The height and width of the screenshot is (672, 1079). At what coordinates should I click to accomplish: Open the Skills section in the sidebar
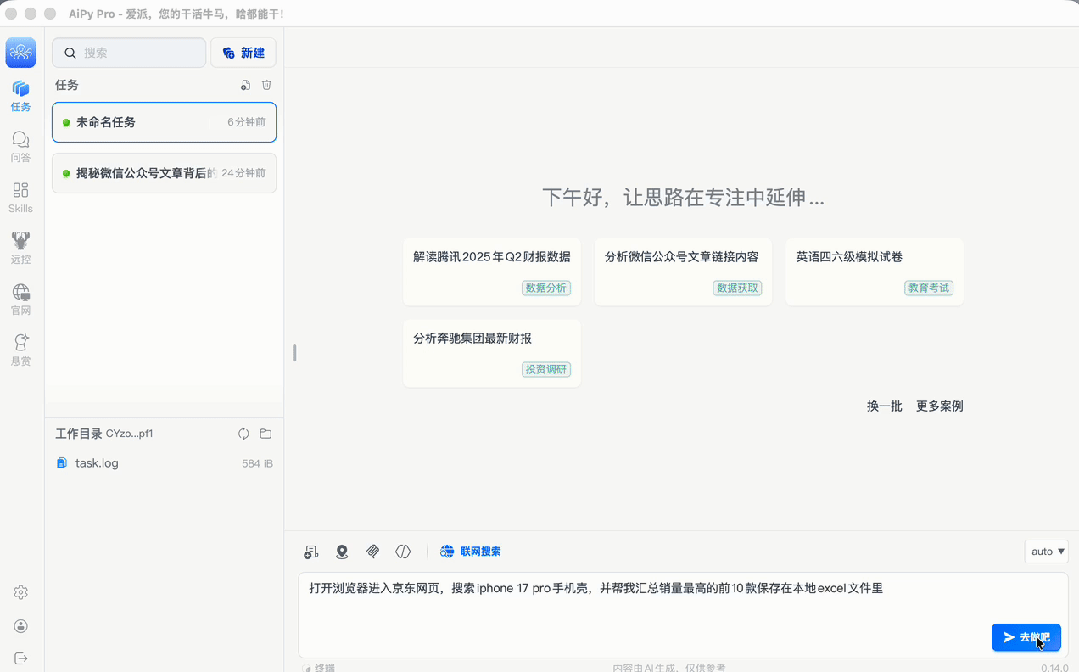pyautogui.click(x=21, y=197)
